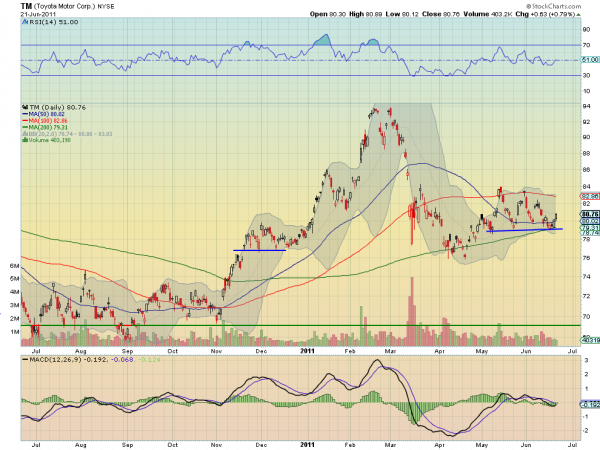This screenshot has height=450, width=600.
Task: Click the 84 label on the price axis
Action: pyautogui.click(x=586, y=186)
